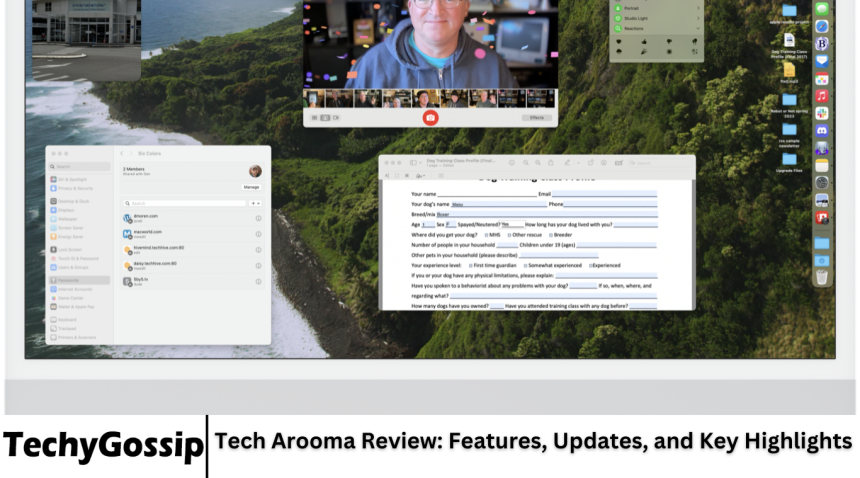Open the macworld.com password entry

point(192,234)
